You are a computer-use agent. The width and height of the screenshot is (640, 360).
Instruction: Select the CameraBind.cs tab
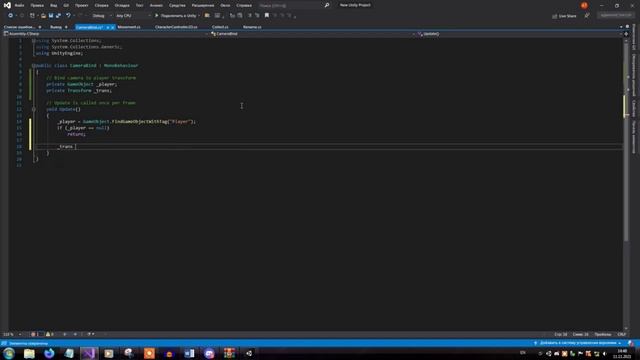(90, 27)
